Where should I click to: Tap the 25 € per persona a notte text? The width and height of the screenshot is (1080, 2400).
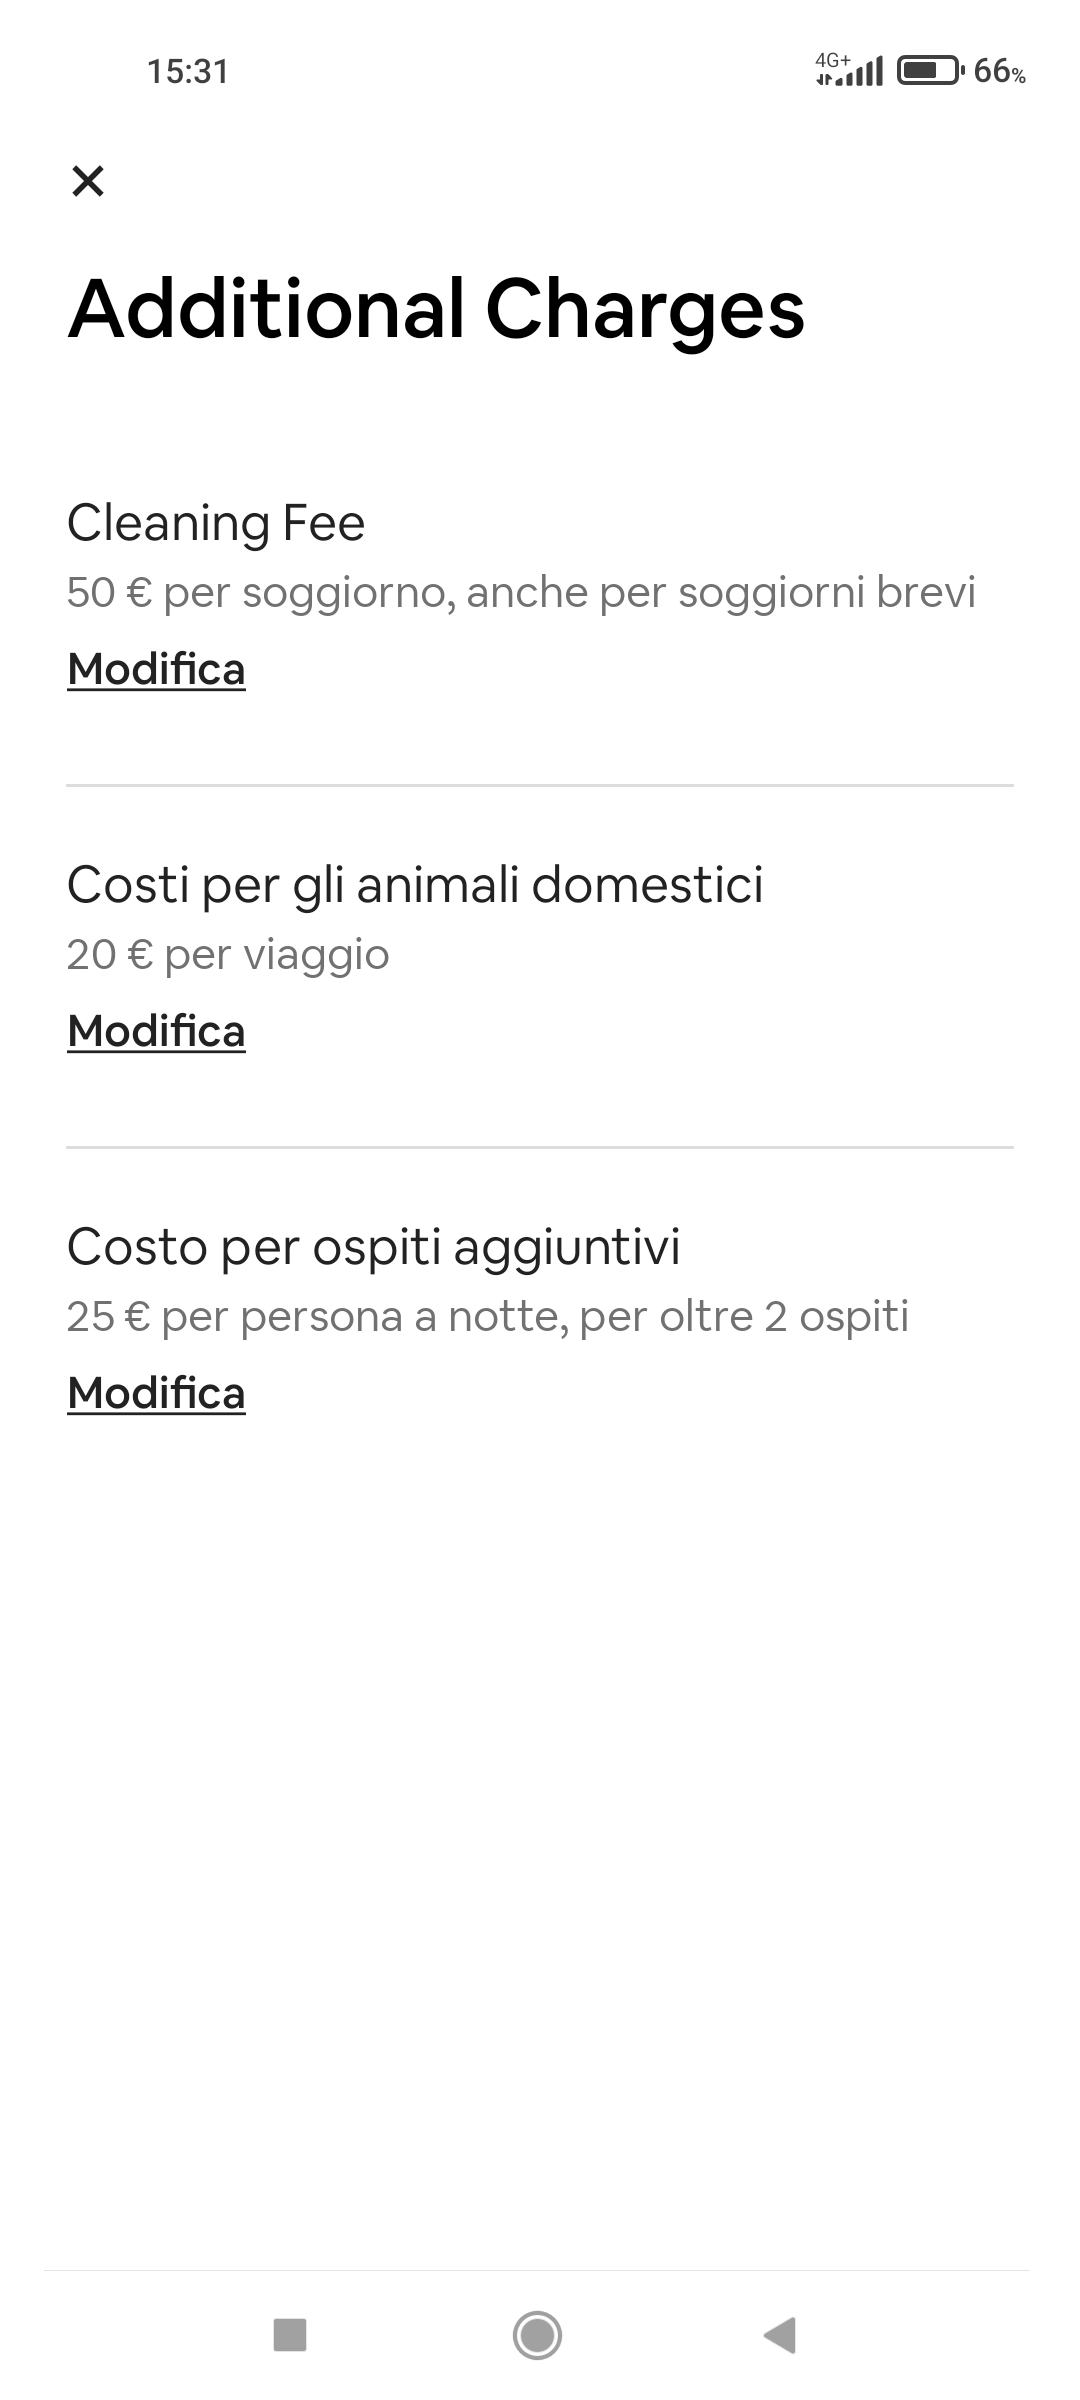click(488, 1316)
